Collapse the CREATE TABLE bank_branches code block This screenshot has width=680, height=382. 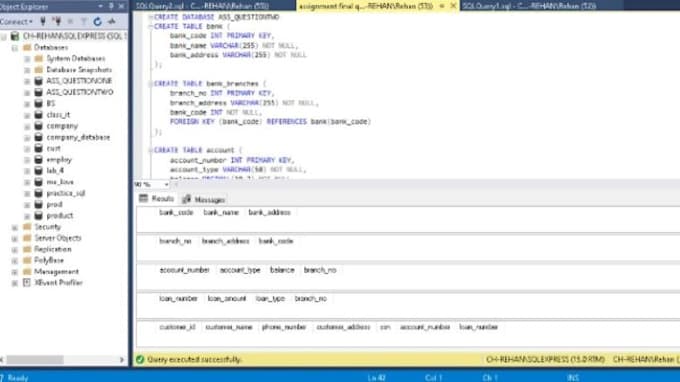pos(150,83)
